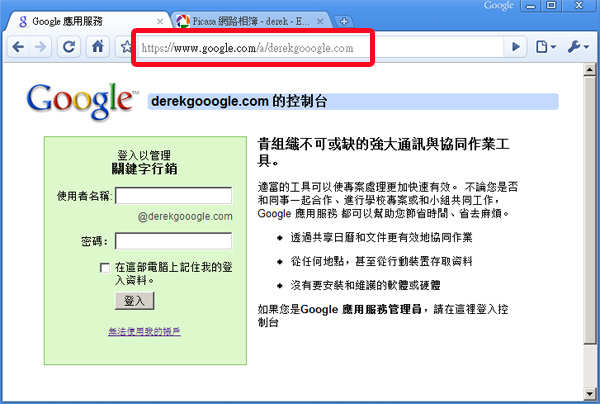Click the derekgooogle.com 的控制台 heading
This screenshot has width=600, height=404.
pos(239,101)
